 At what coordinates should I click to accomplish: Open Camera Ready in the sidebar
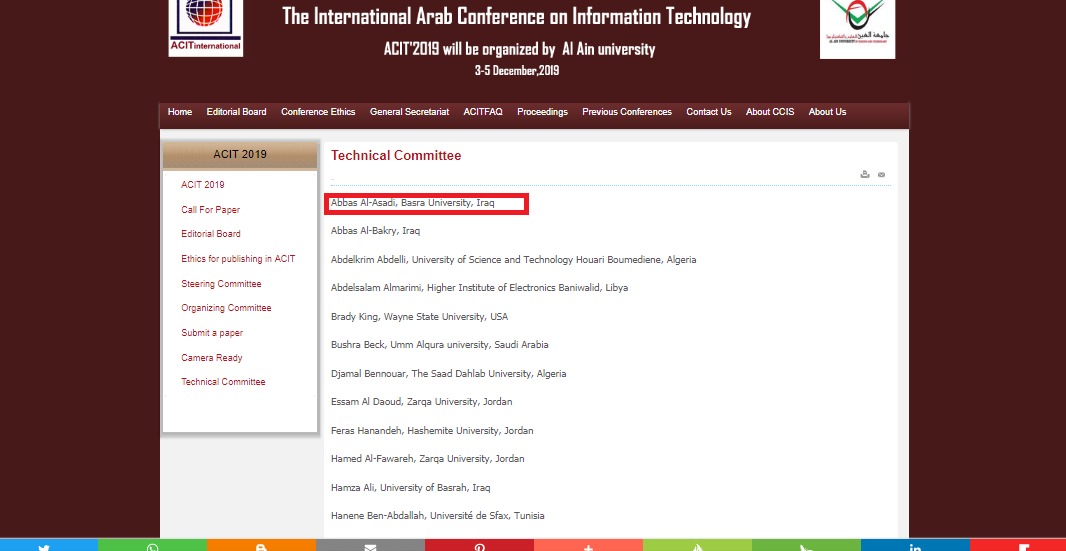(211, 358)
